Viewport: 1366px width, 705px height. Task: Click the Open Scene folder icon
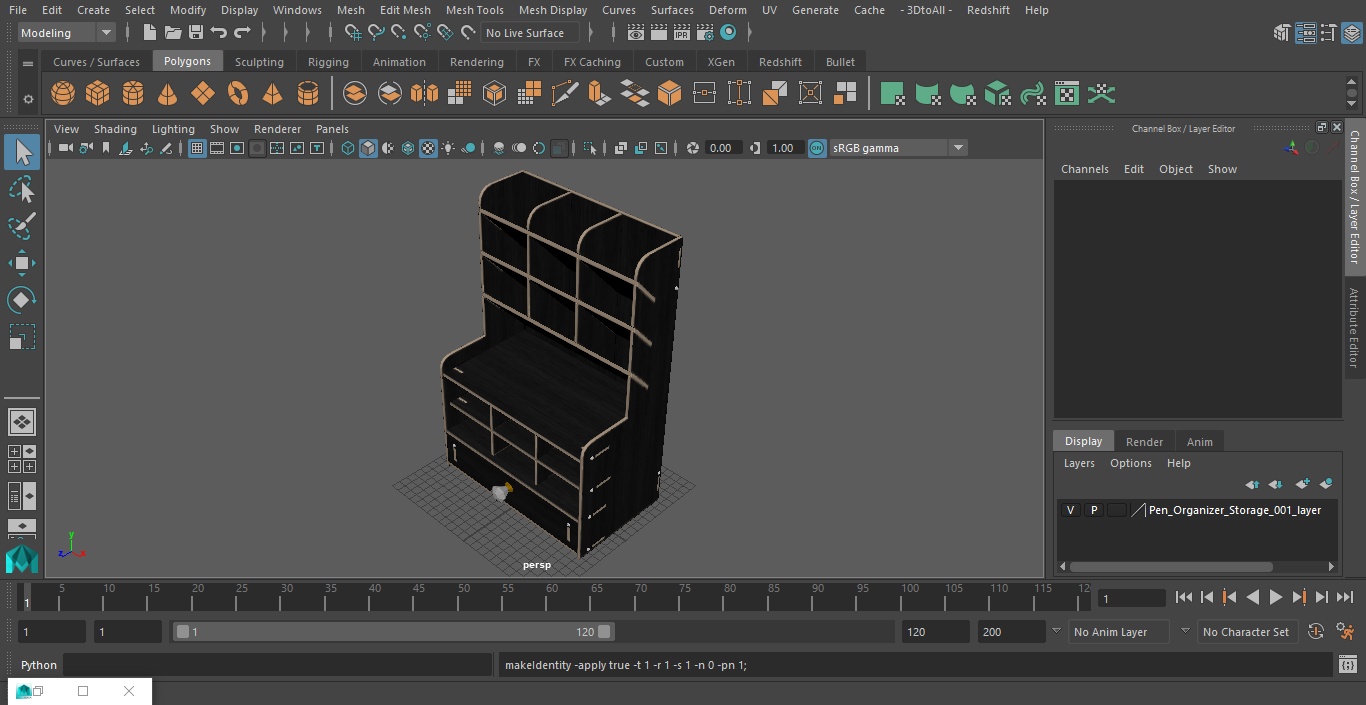173,33
